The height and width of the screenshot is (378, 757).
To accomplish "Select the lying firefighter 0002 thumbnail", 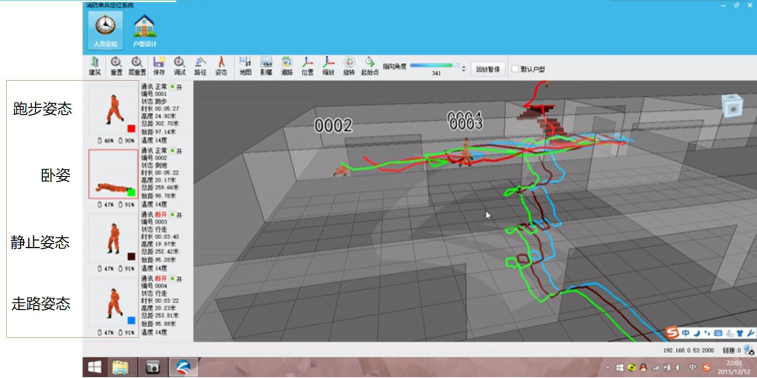I will click(x=113, y=174).
